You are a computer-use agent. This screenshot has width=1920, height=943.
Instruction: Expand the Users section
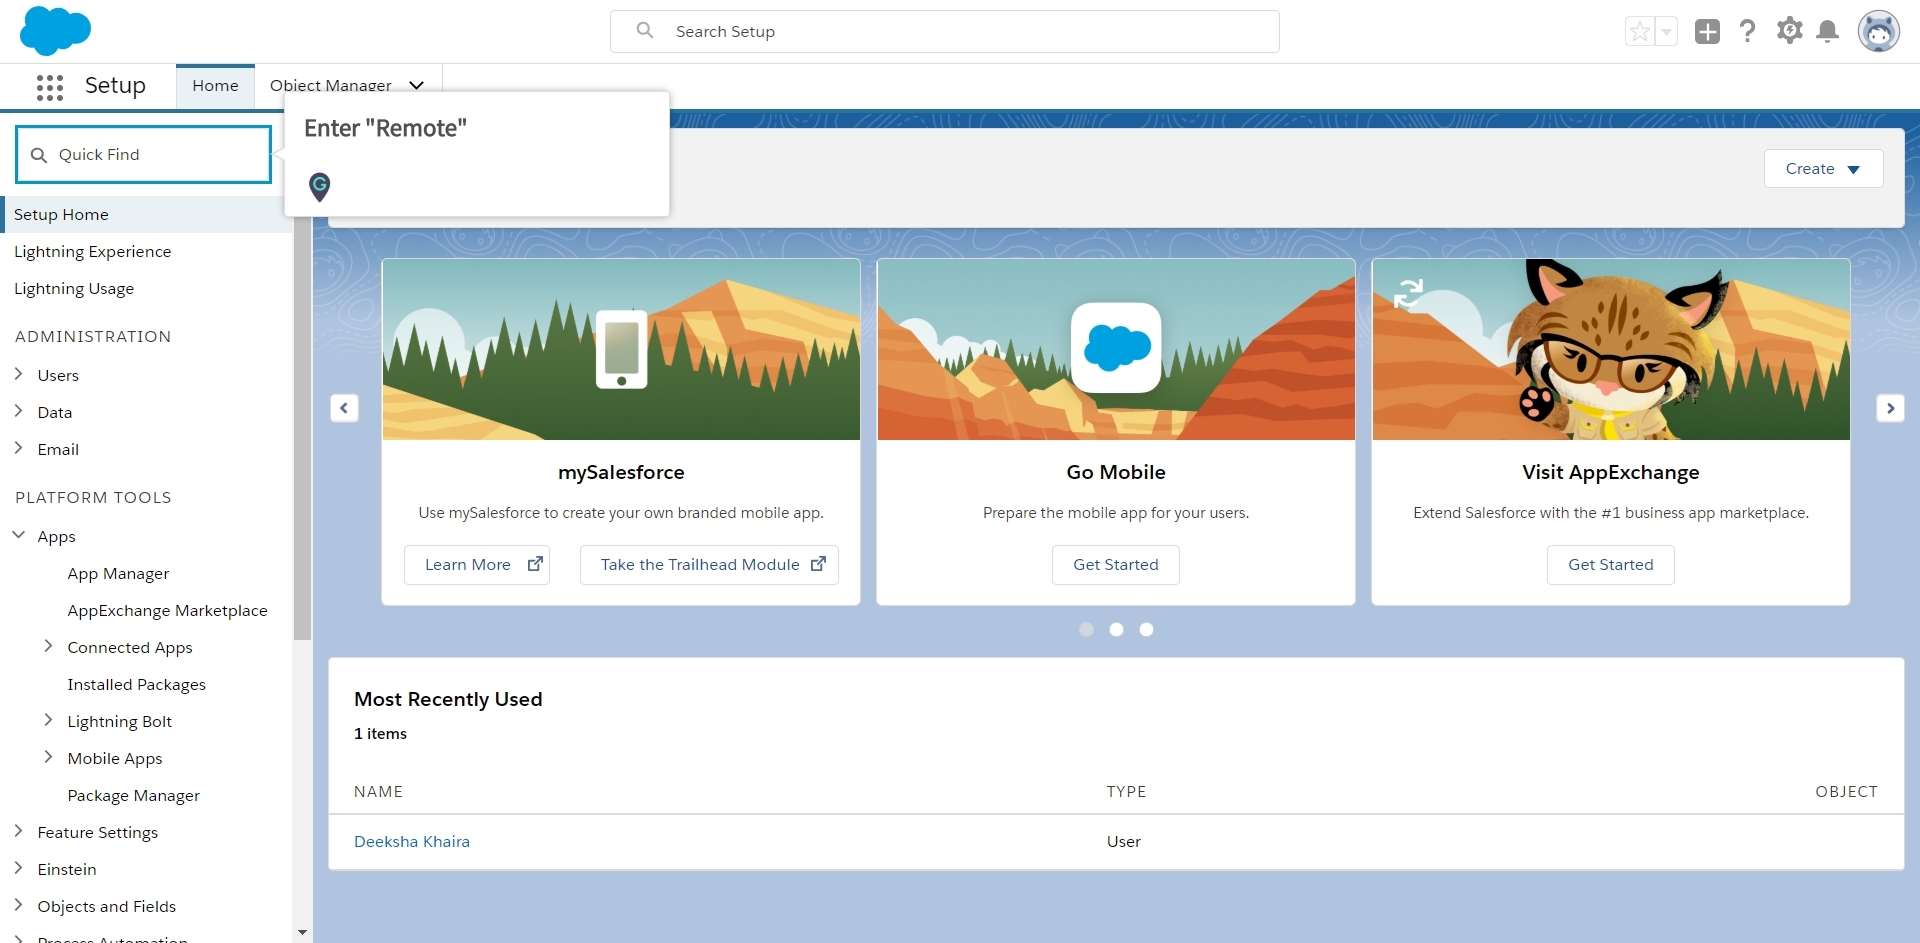(x=19, y=374)
